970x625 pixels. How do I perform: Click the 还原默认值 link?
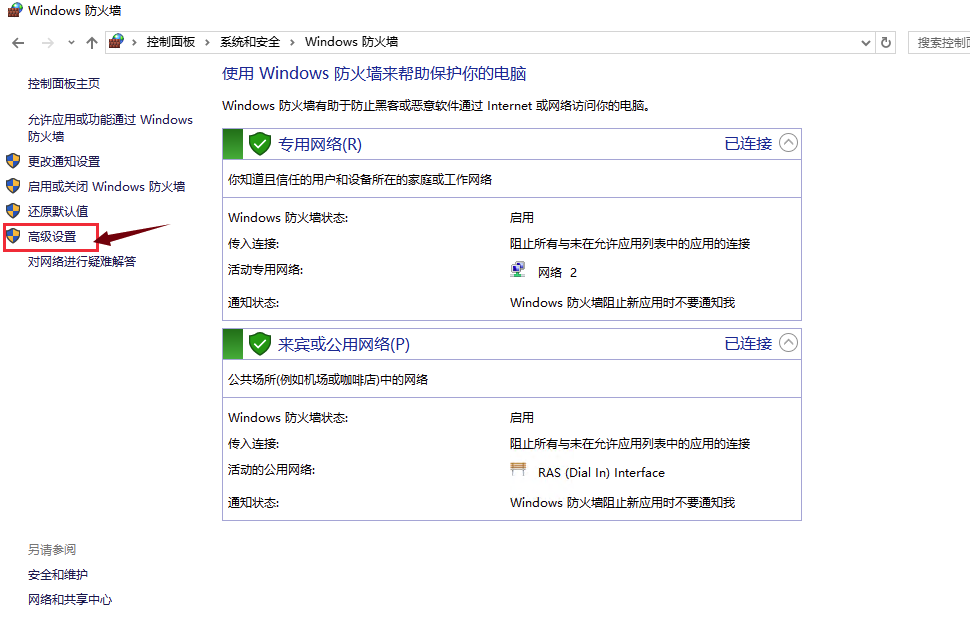[58, 211]
